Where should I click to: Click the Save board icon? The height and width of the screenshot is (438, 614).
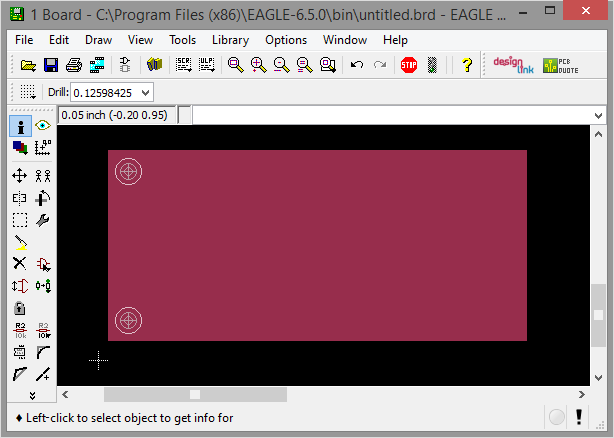pyautogui.click(x=51, y=65)
